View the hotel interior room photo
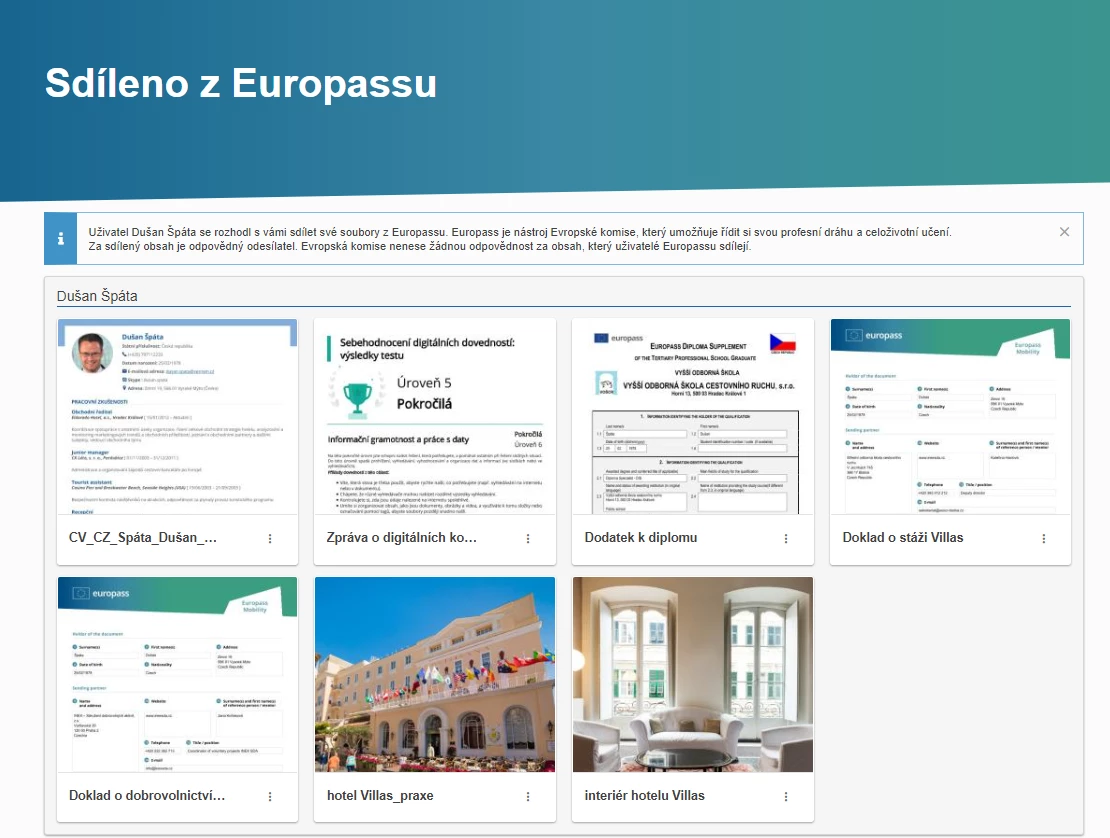This screenshot has width=1110, height=838. tap(692, 674)
